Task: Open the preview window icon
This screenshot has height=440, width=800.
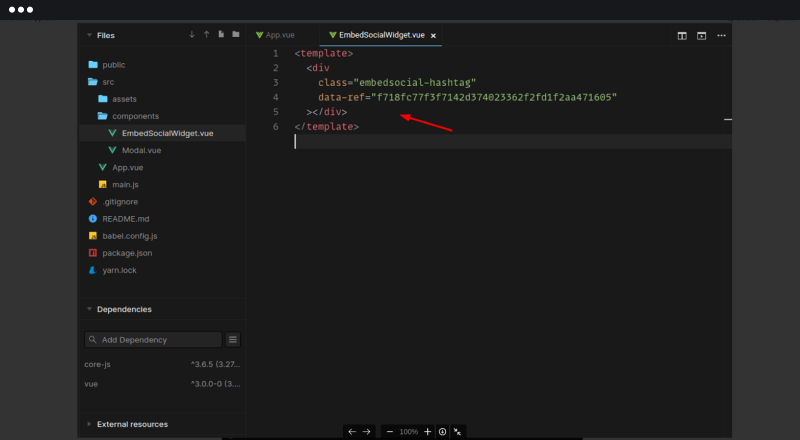Action: coord(702,36)
